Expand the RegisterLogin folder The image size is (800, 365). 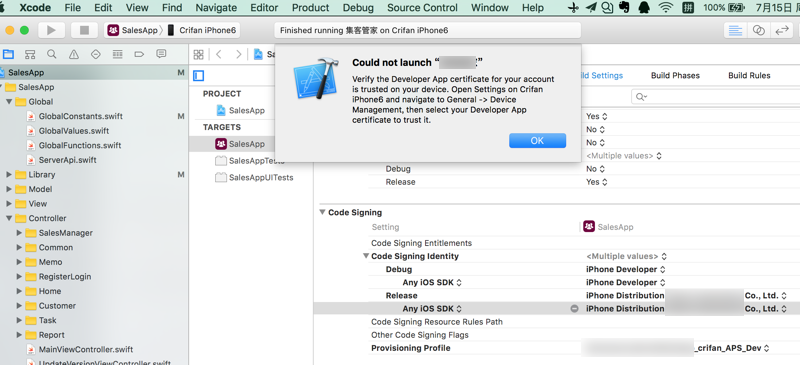[x=19, y=277]
